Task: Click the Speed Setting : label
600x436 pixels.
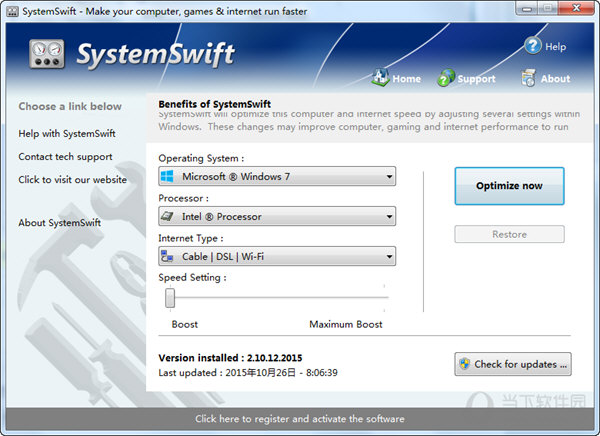Action: click(x=192, y=278)
